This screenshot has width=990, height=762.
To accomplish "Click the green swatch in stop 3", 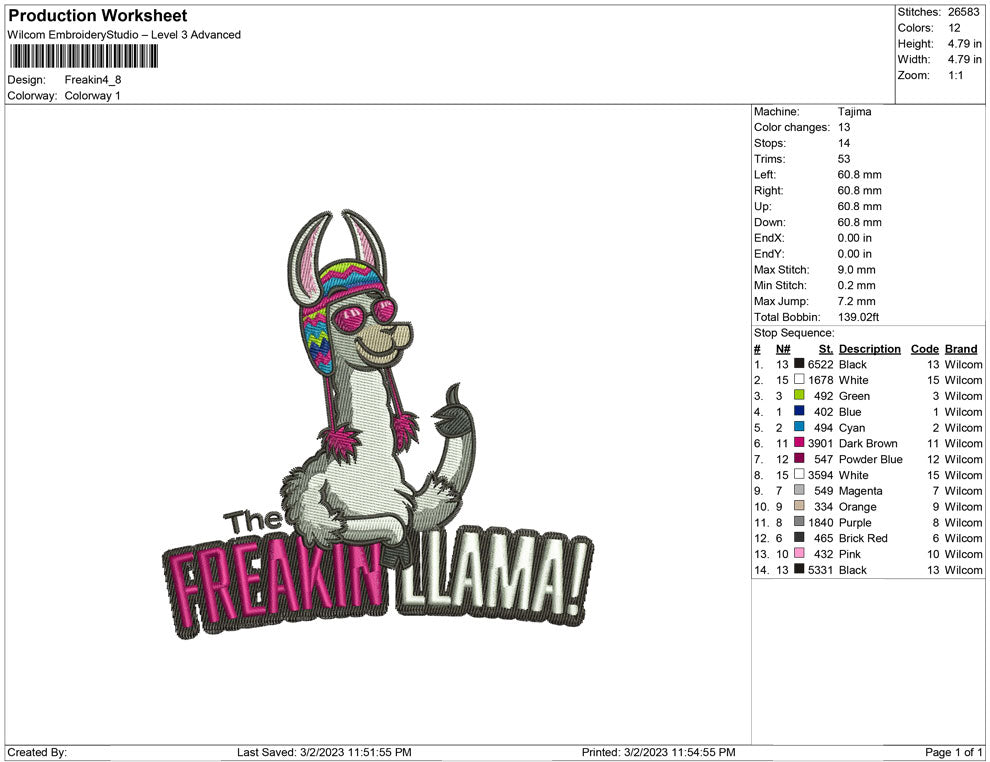I will pos(799,395).
